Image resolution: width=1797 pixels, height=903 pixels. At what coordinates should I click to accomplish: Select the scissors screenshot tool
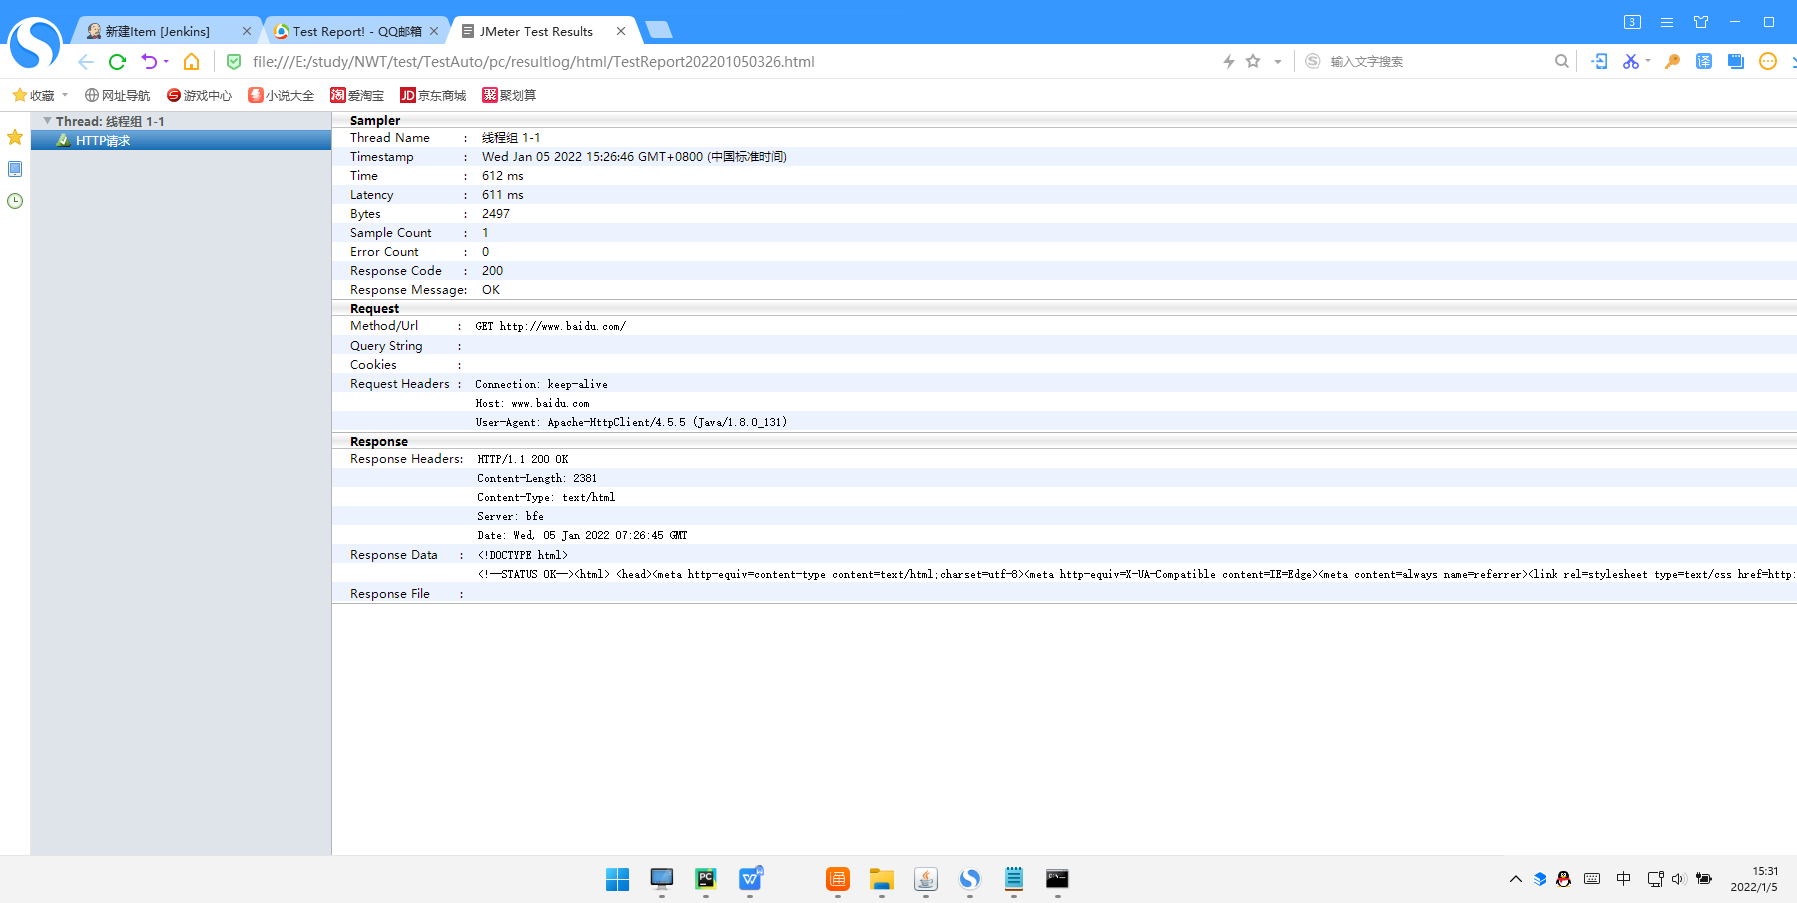tap(1631, 62)
